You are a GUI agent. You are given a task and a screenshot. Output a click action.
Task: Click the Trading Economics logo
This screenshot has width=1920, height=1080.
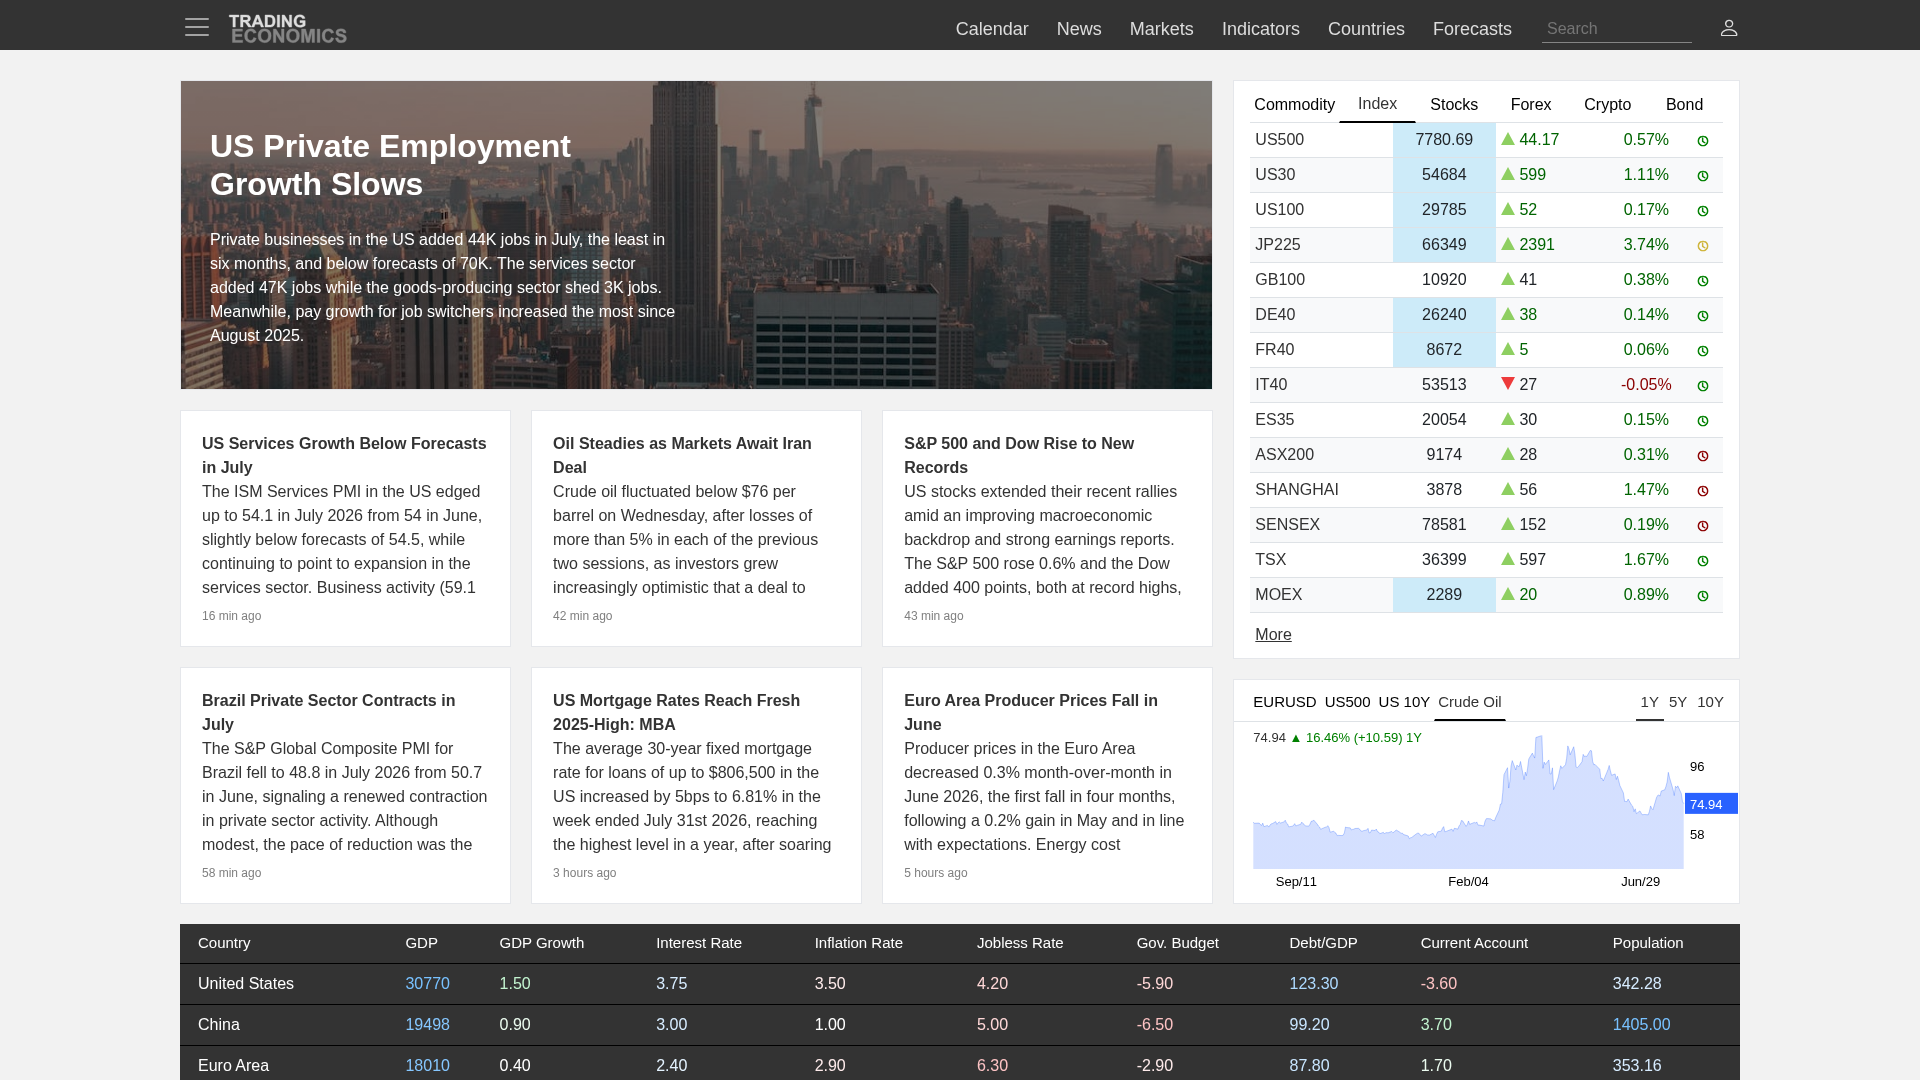pos(288,28)
